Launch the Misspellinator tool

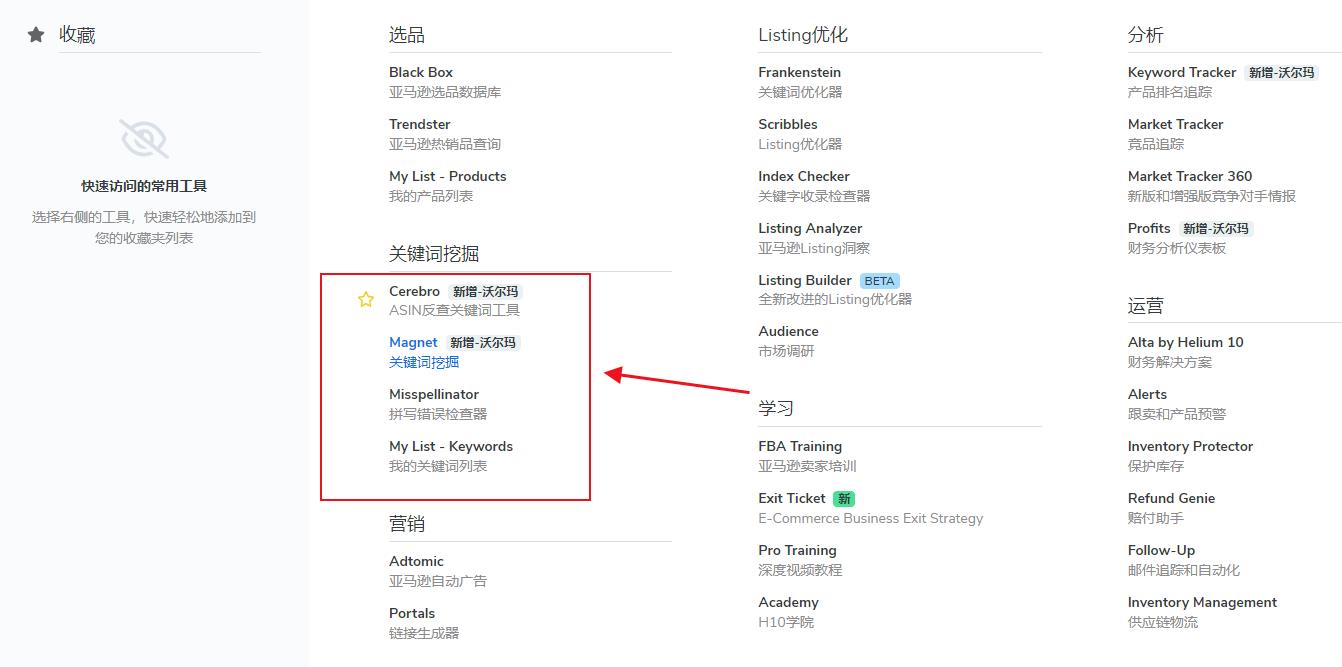point(434,395)
